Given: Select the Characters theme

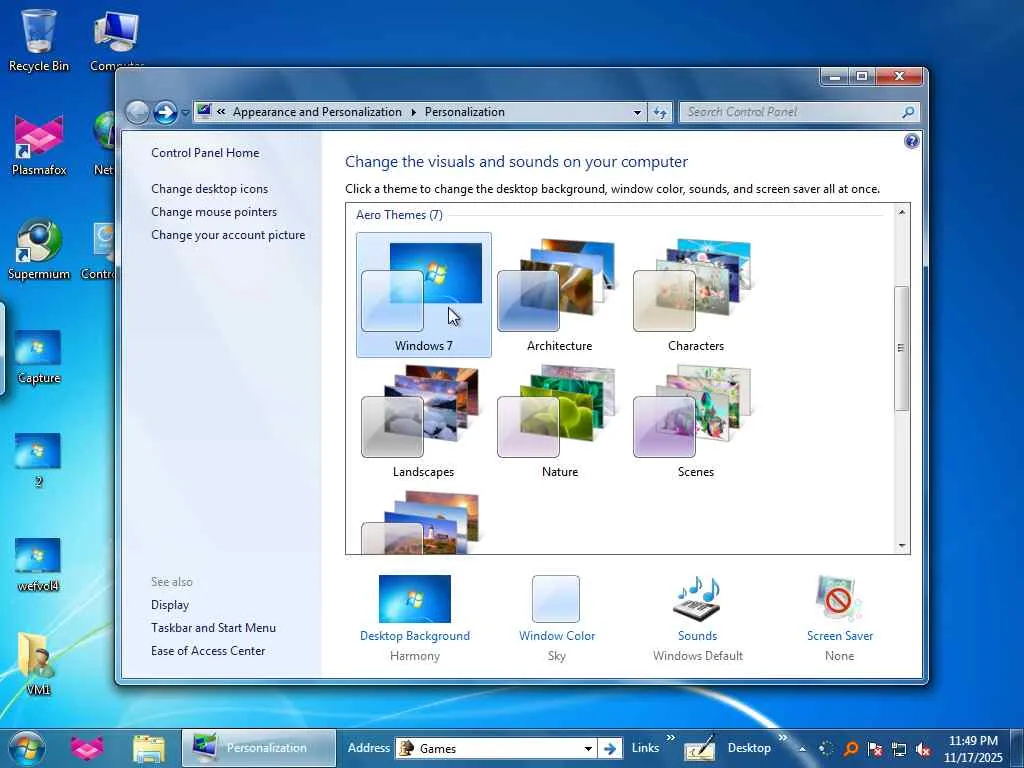Looking at the screenshot, I should point(696,295).
